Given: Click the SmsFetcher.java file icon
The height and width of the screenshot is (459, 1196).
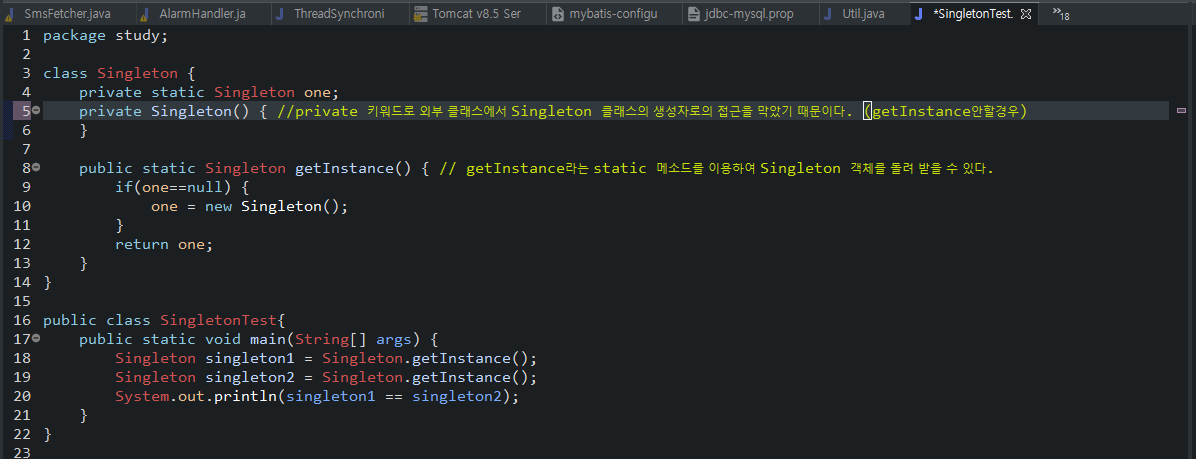Looking at the screenshot, I should [x=10, y=14].
